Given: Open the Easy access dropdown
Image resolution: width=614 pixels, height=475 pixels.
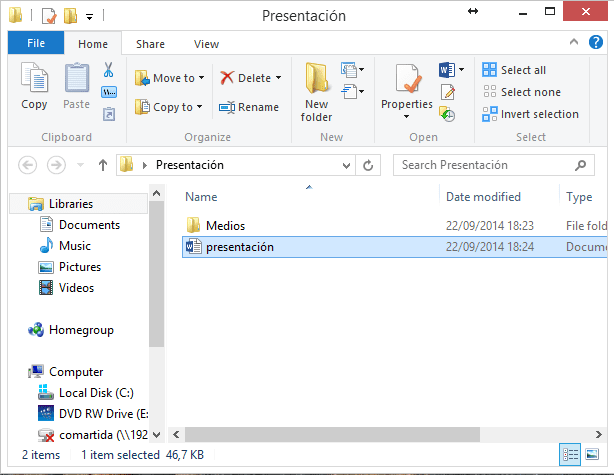Looking at the screenshot, I should [352, 92].
